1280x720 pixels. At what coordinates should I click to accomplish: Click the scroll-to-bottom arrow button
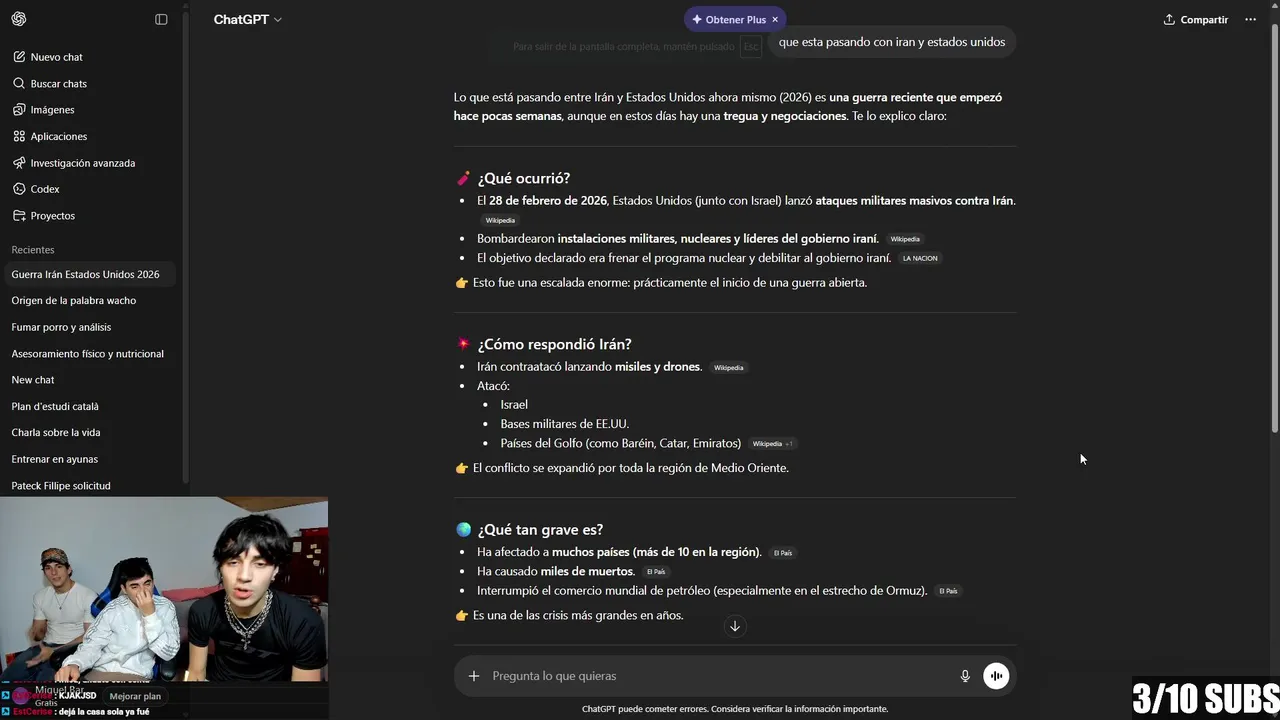735,626
